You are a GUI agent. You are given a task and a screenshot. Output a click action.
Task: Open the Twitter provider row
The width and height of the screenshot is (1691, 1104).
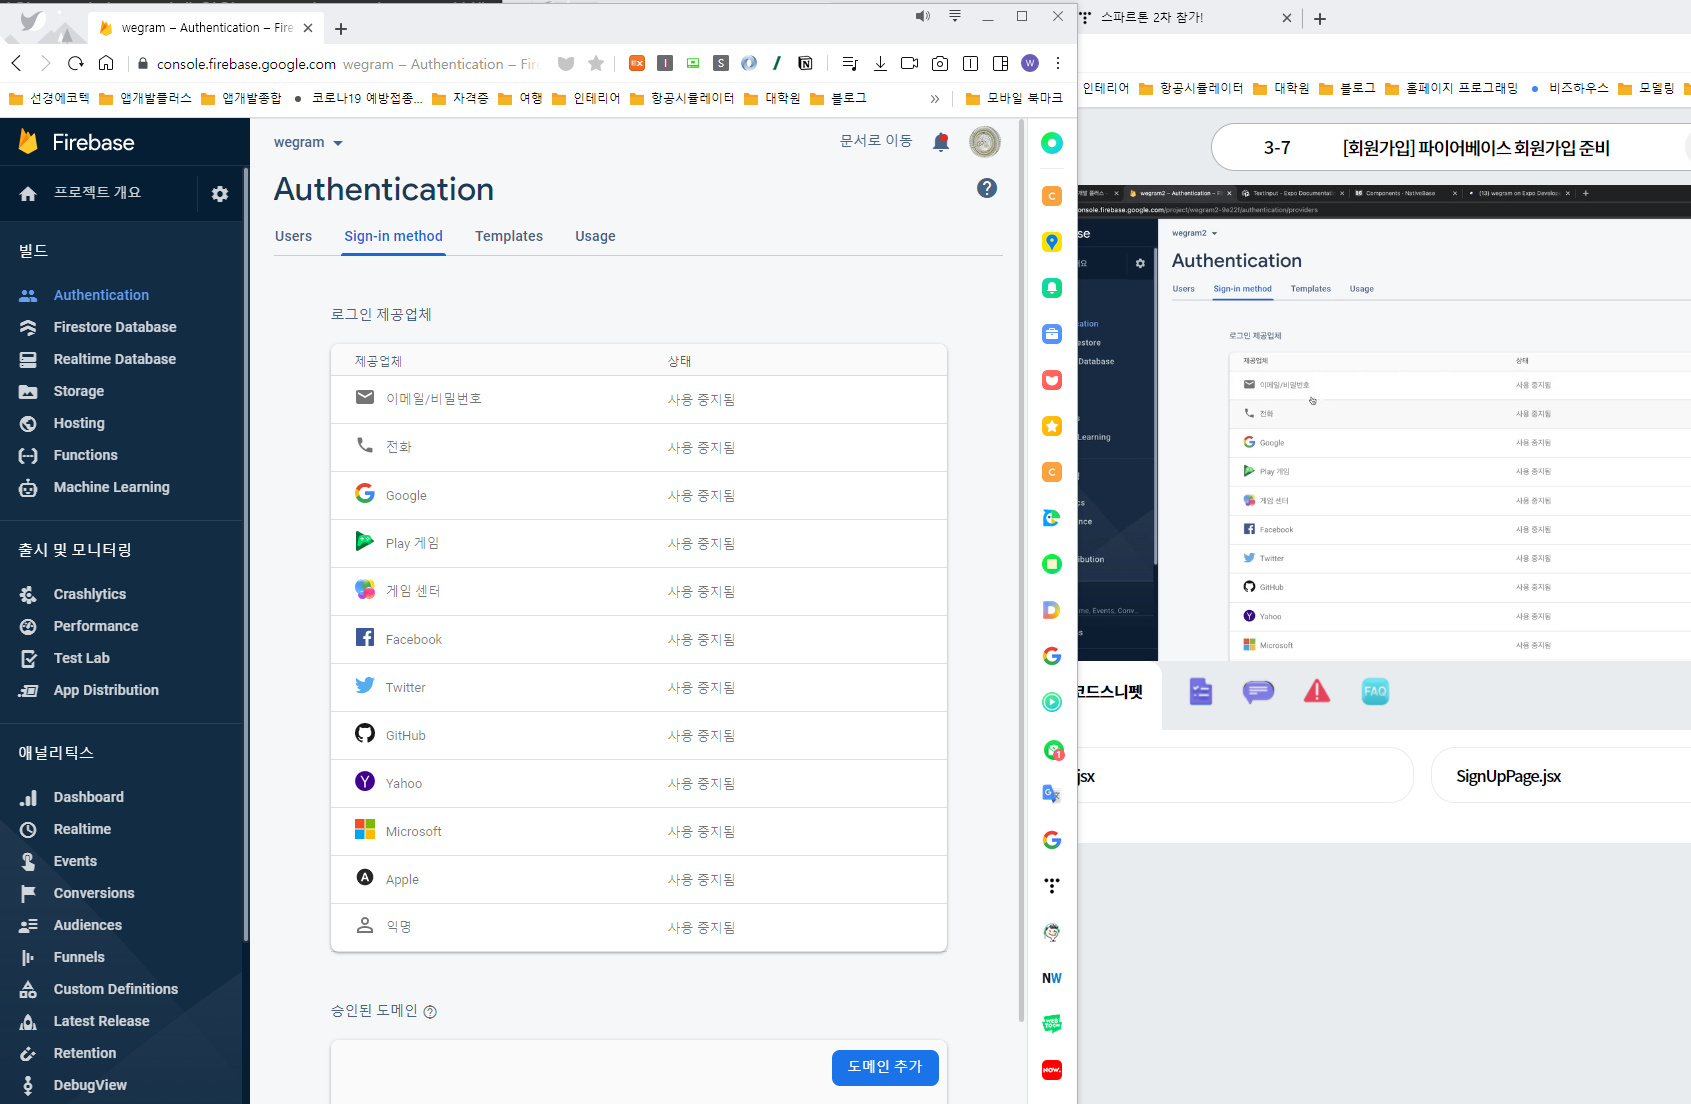pyautogui.click(x=639, y=687)
